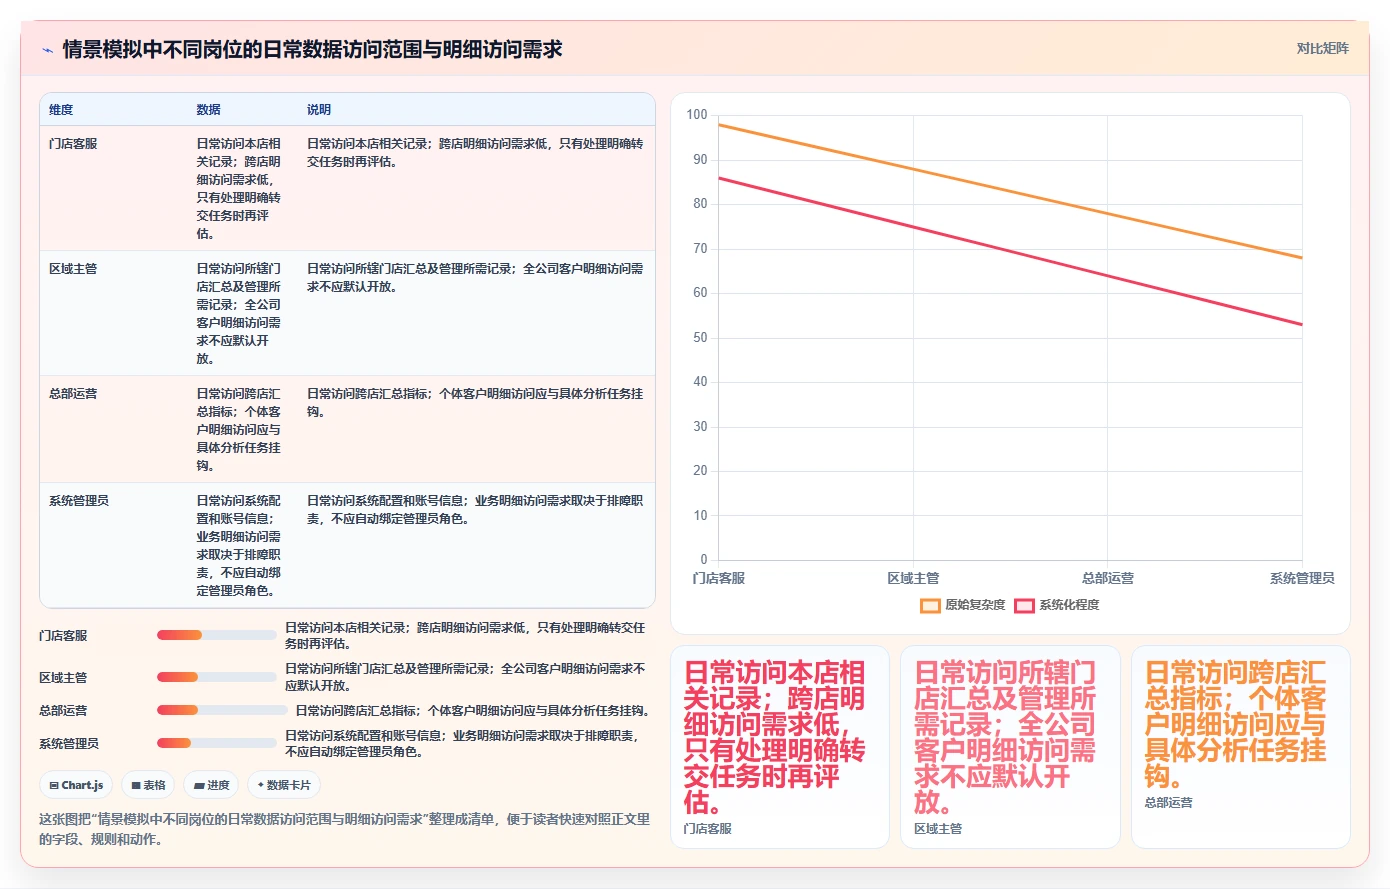Select the 门店客服 table row label
The width and height of the screenshot is (1390, 889).
(x=73, y=144)
